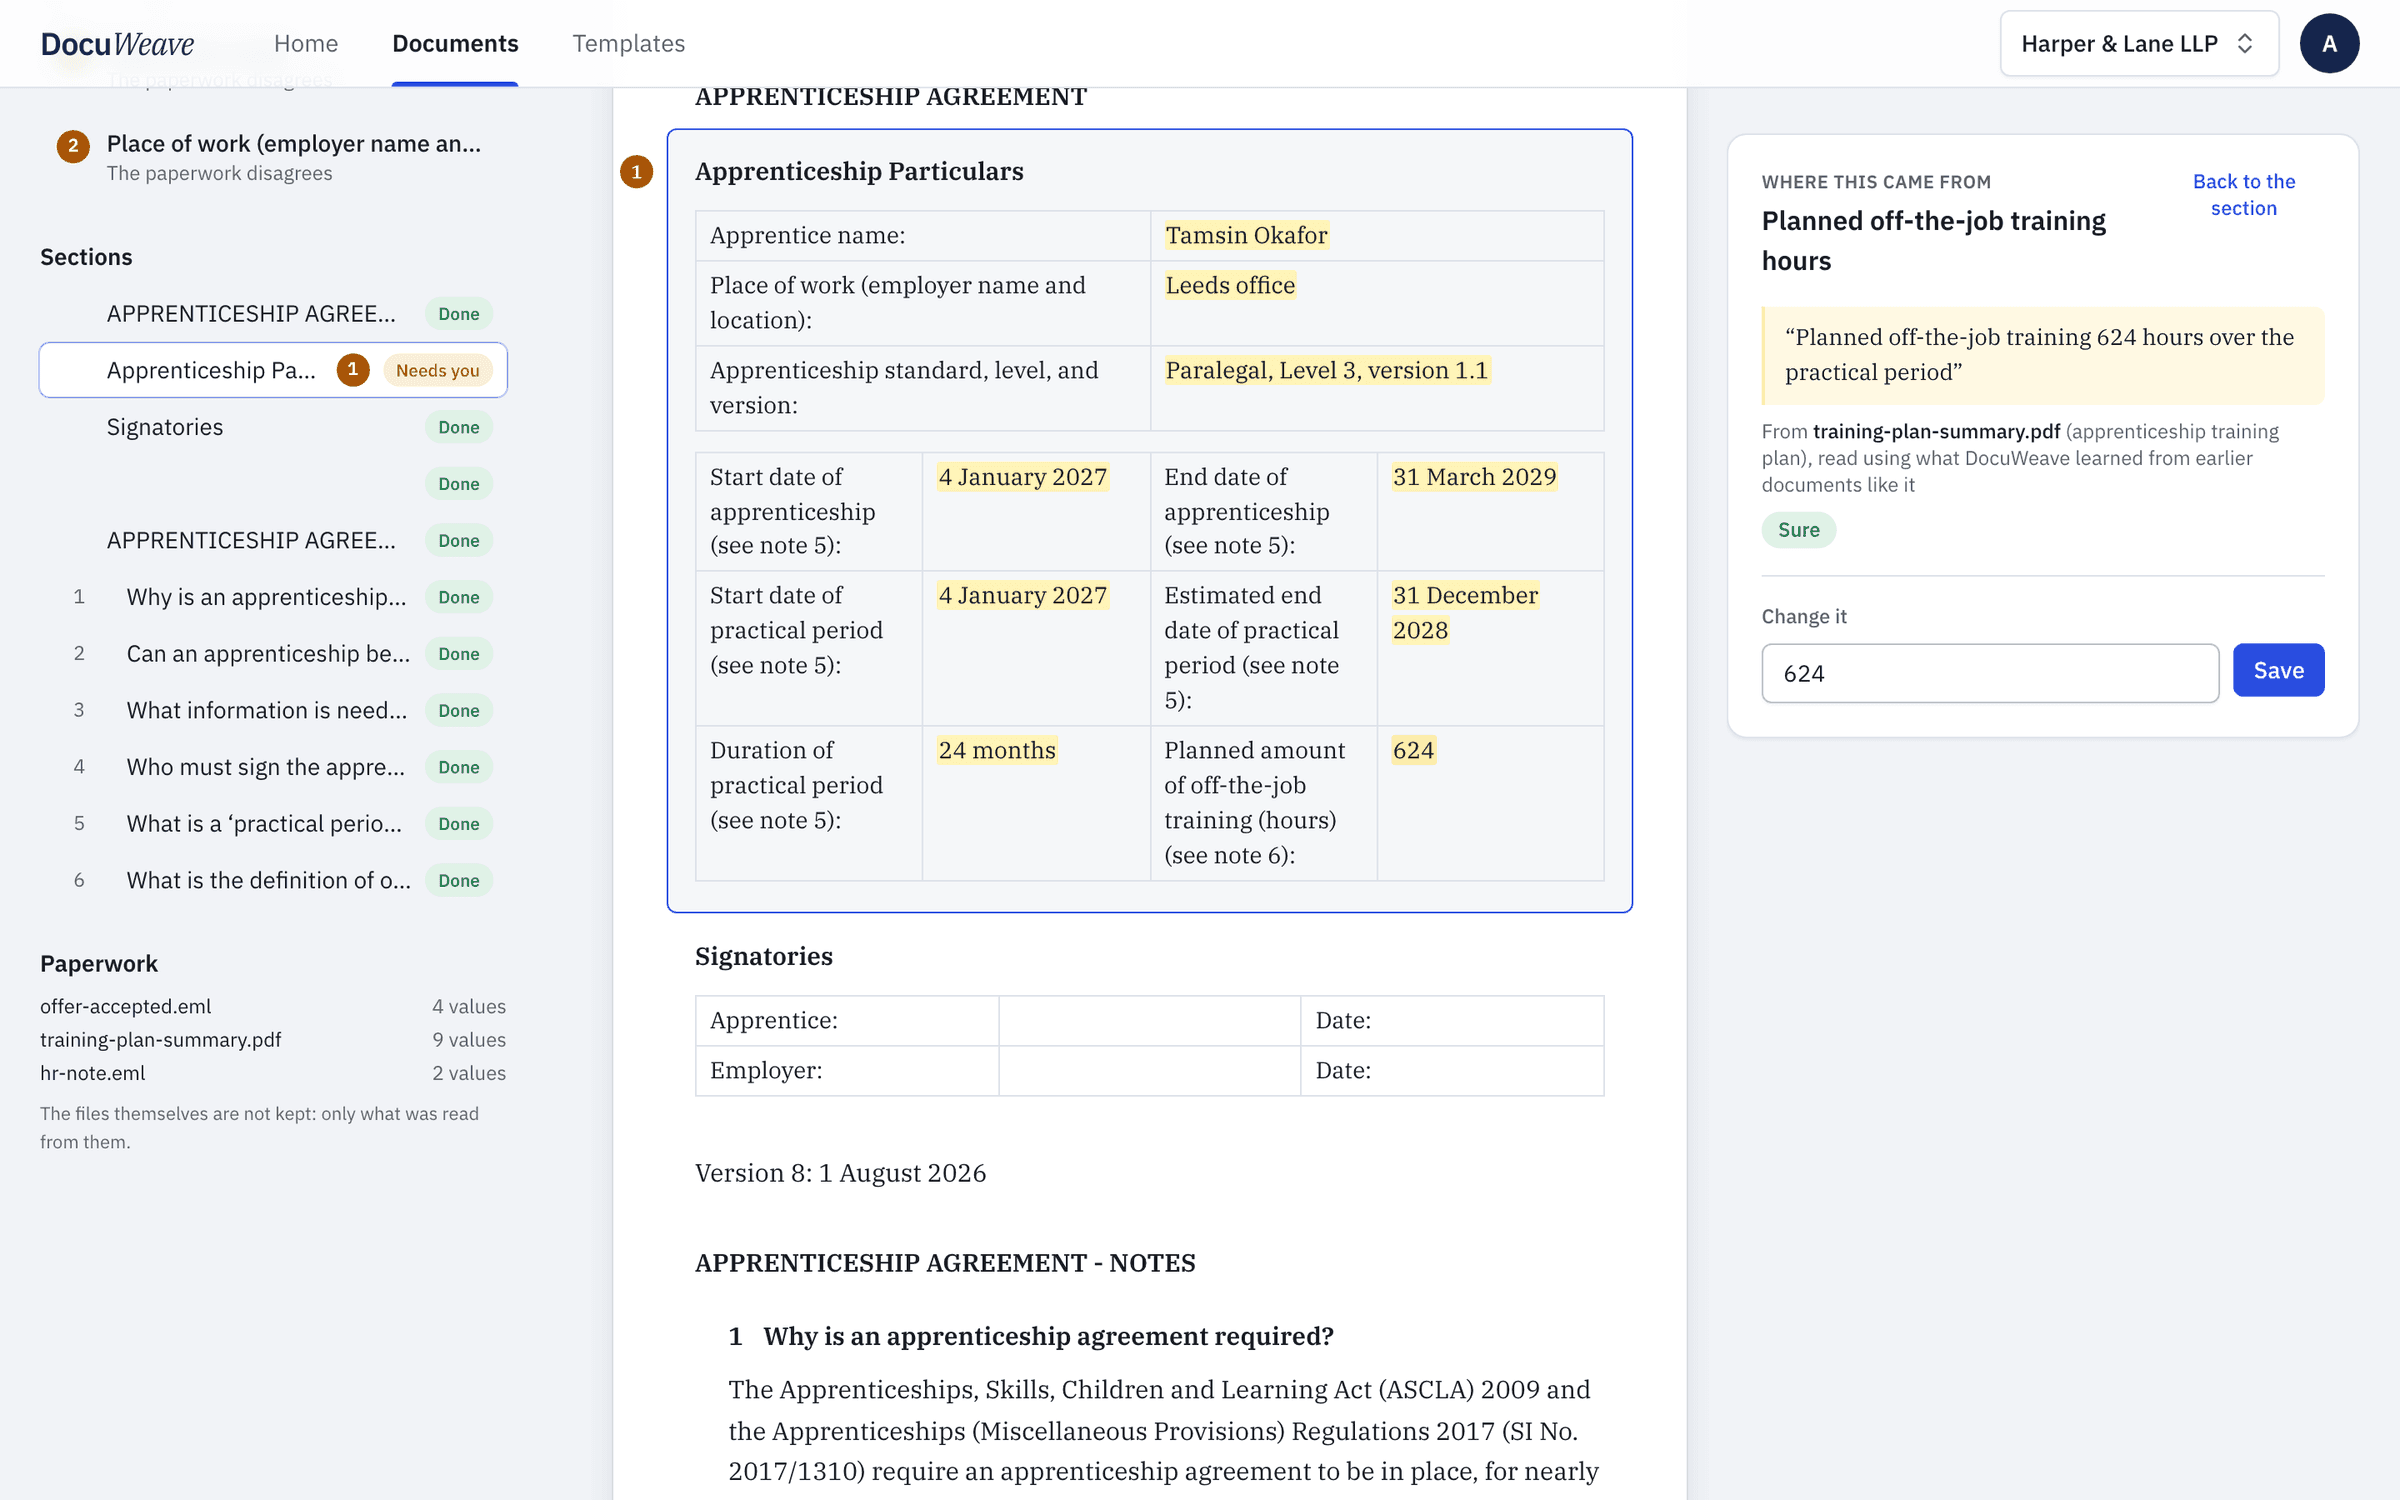2400x1500 pixels.
Task: Open section 3 'What information is need...'
Action: (x=273, y=710)
